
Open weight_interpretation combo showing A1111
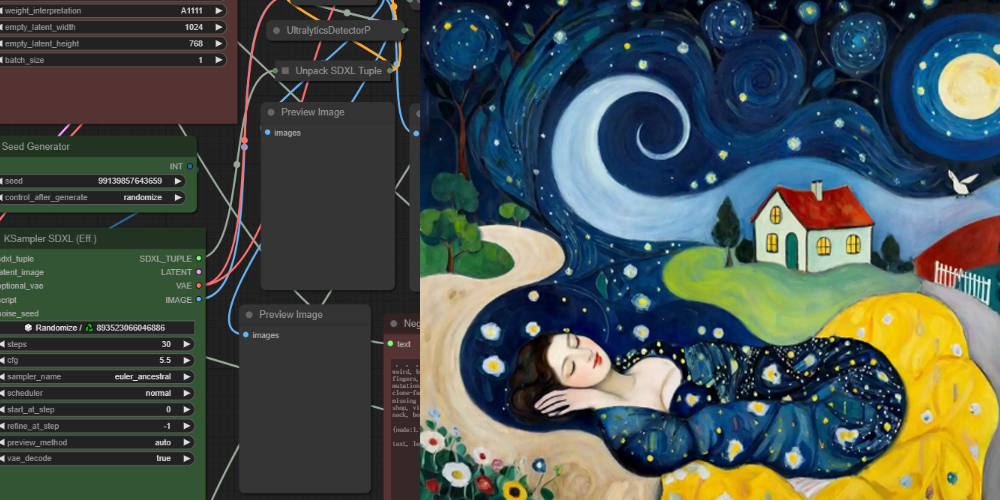click(112, 11)
